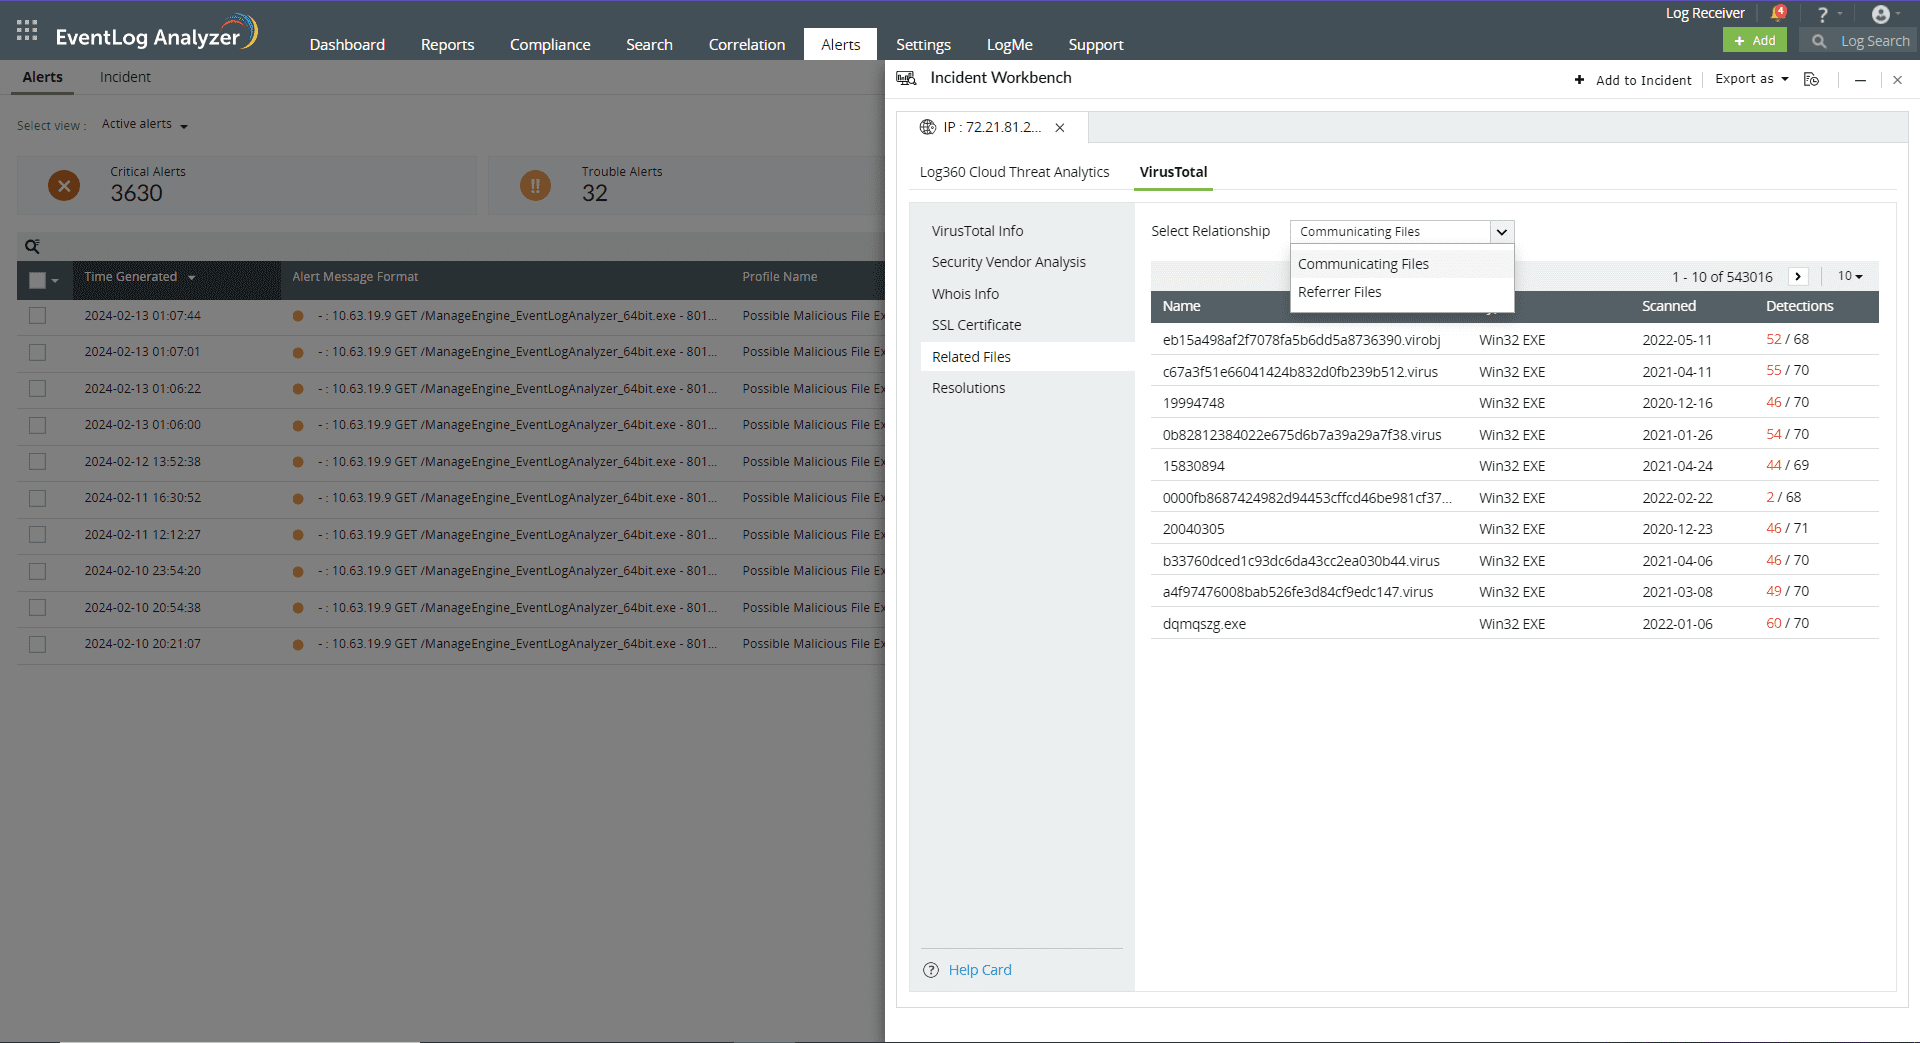Switch to Log360 Cloud Threat Analytics tab
Viewport: 1920px width, 1043px height.
(x=1013, y=171)
